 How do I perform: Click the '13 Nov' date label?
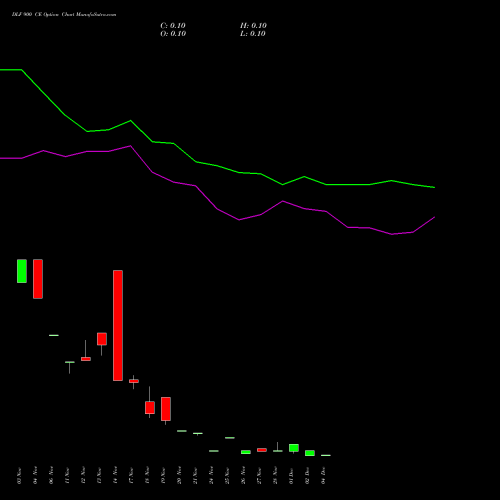pos(99,476)
